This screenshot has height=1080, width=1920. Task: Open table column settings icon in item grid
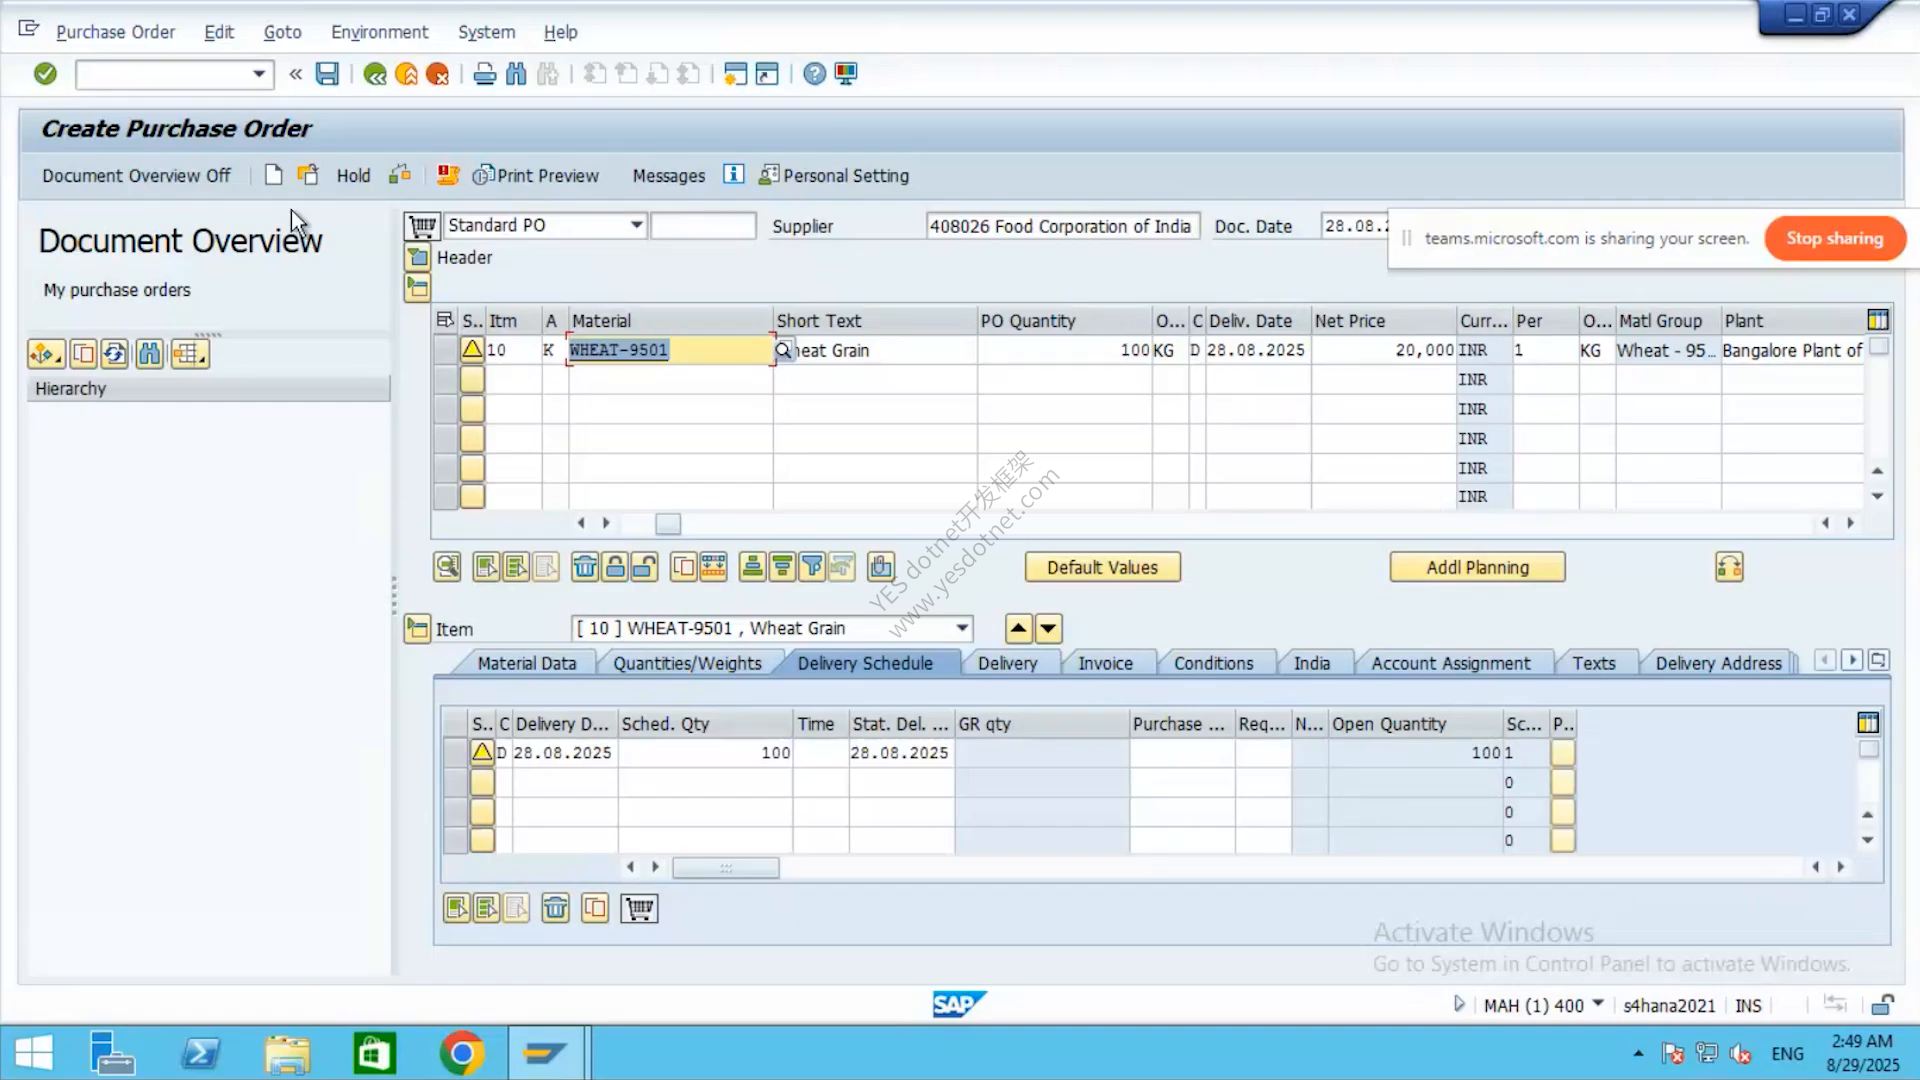click(1878, 320)
